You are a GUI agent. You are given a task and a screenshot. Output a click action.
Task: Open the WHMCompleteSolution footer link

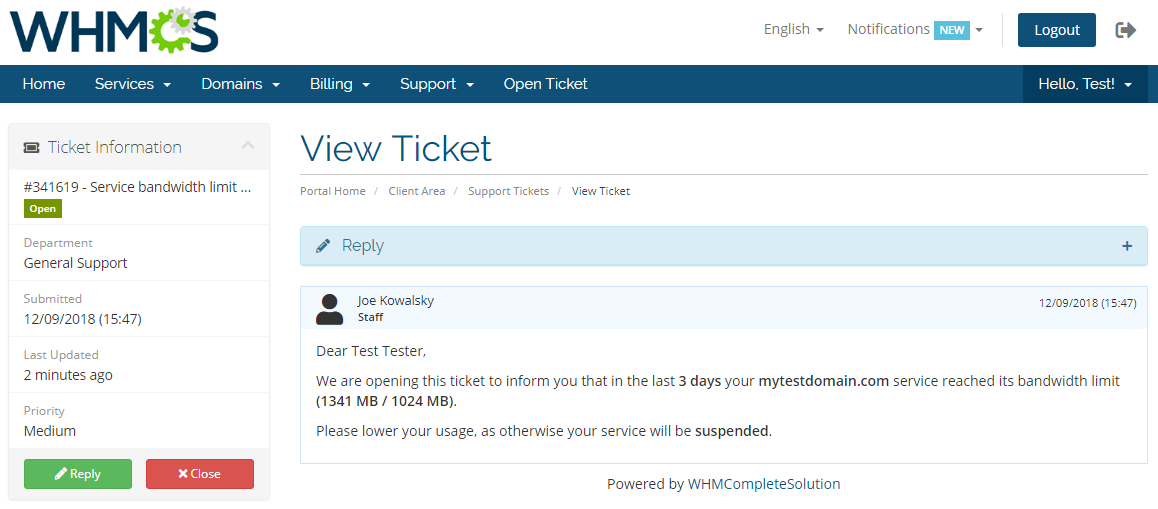tap(764, 484)
